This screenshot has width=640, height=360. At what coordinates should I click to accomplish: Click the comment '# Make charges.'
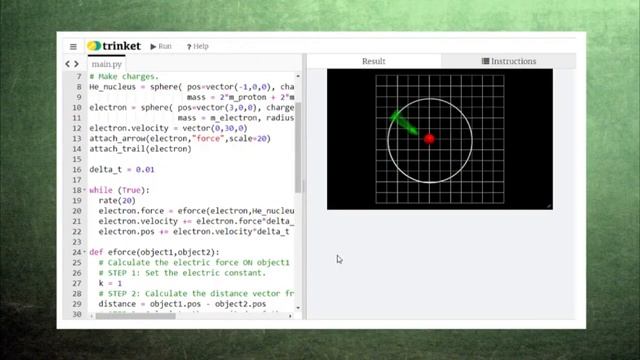pyautogui.click(x=124, y=76)
